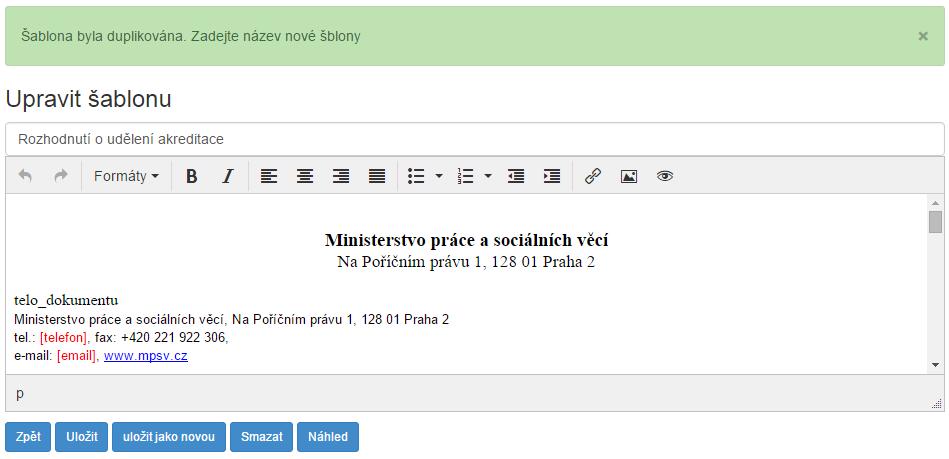Click the address line 'Na Poříčním právu 1, 128 01 Praha 2'

point(466,262)
